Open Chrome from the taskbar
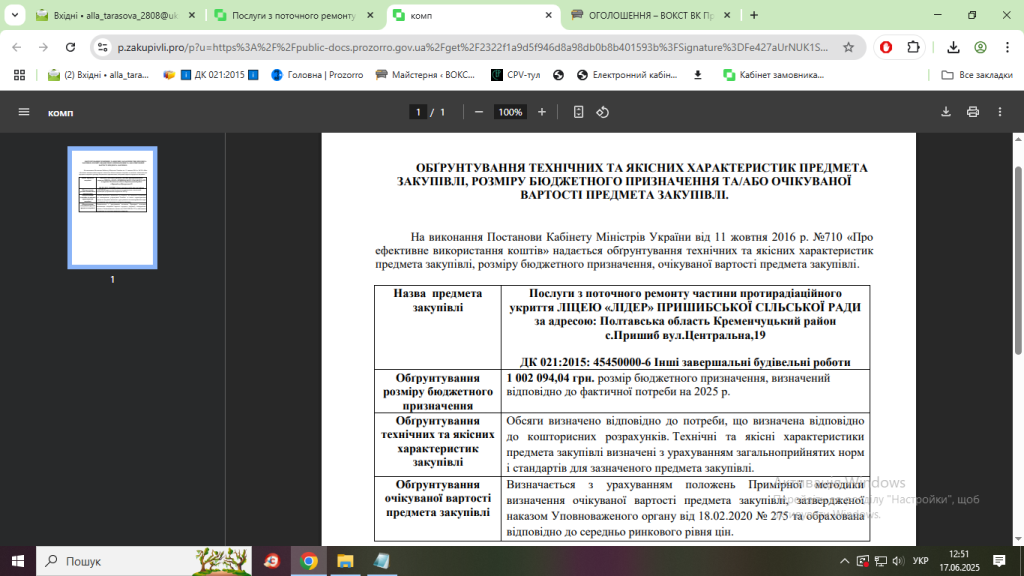The height and width of the screenshot is (576, 1024). tap(309, 561)
